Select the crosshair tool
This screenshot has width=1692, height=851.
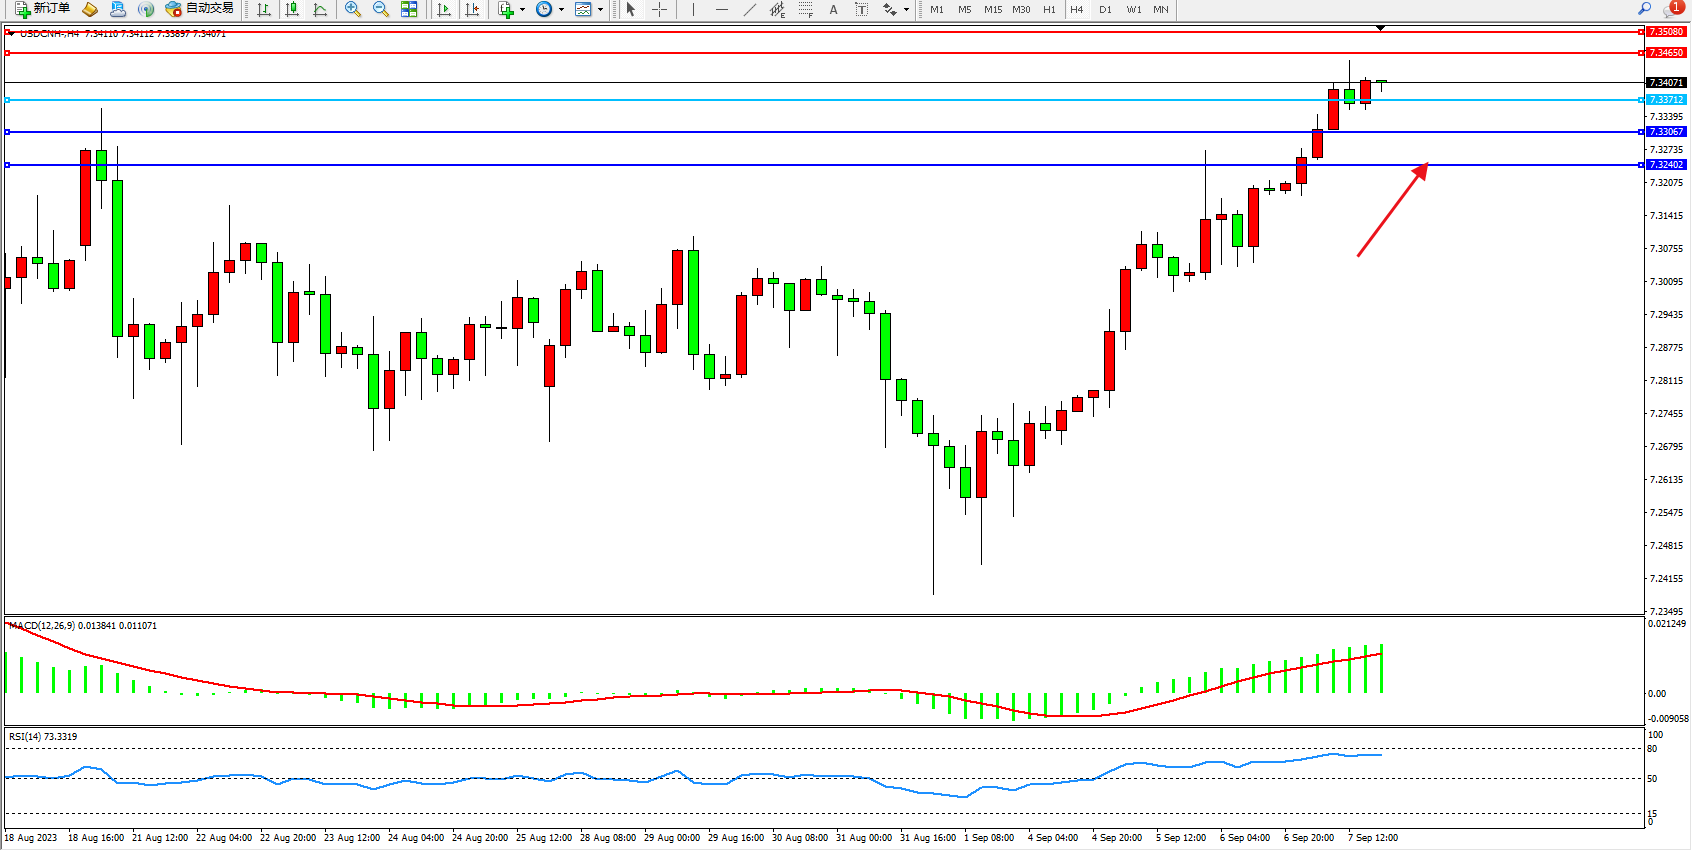pyautogui.click(x=660, y=10)
